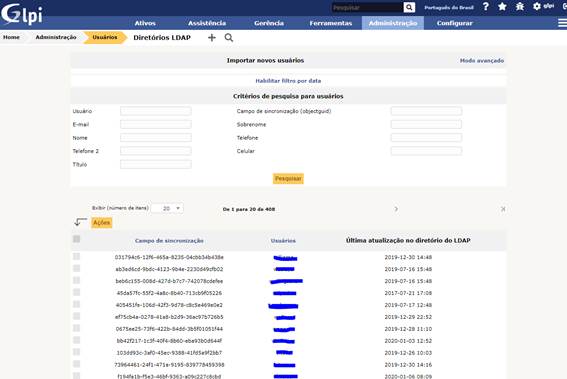Open the hamburger menu icon
This screenshot has width=567, height=379.
click(562, 23)
